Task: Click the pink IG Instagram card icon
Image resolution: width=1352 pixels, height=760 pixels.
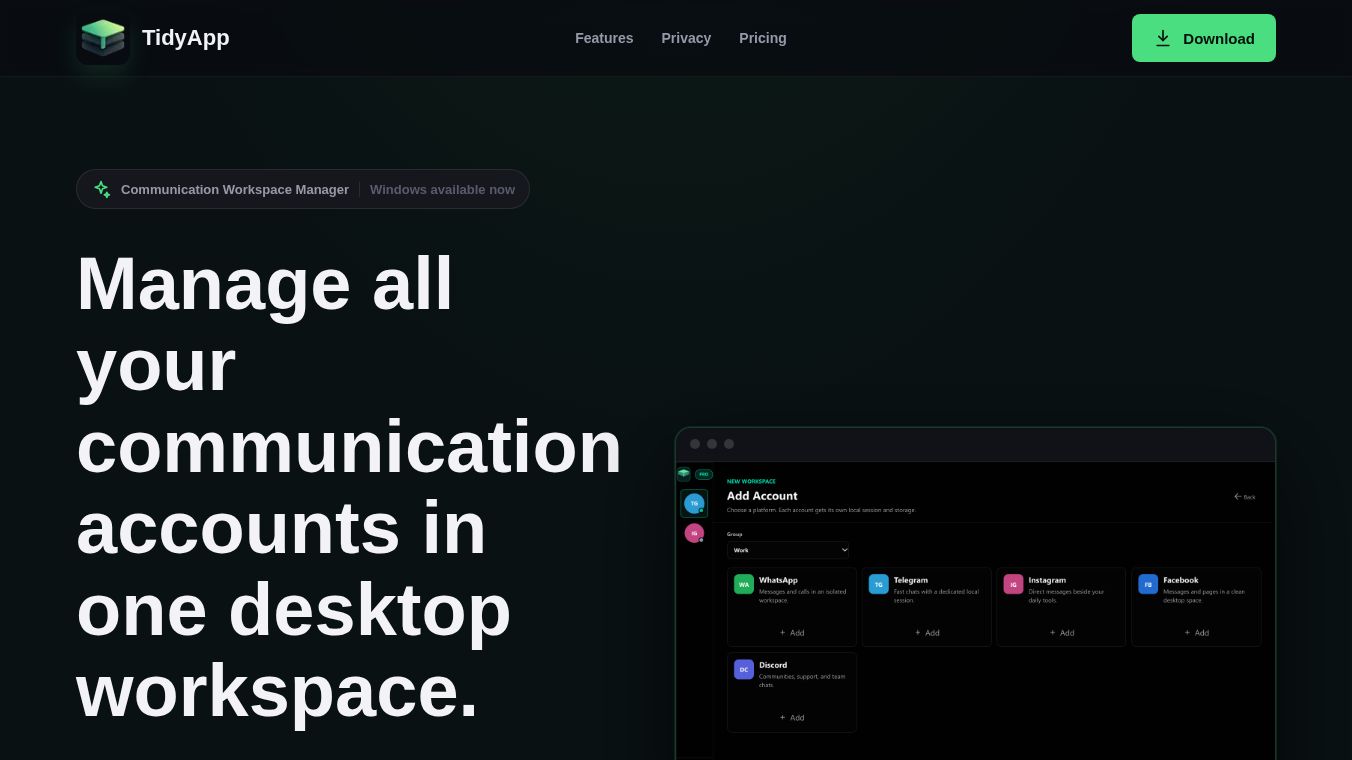Action: (1014, 584)
